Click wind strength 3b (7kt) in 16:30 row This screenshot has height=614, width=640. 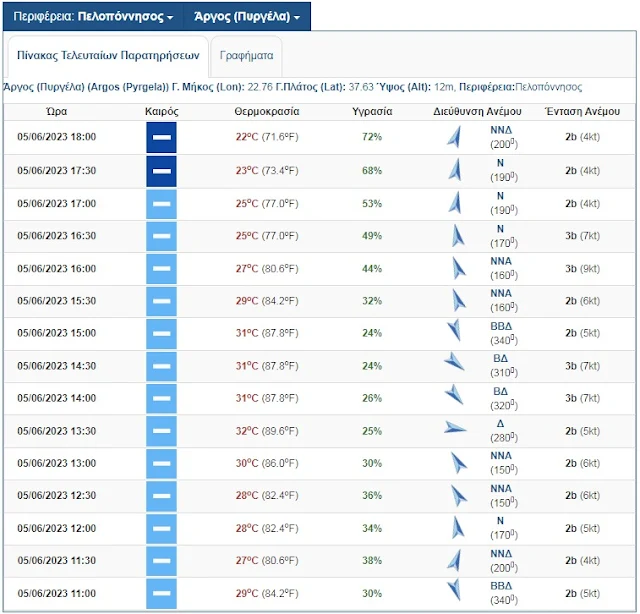(582, 236)
